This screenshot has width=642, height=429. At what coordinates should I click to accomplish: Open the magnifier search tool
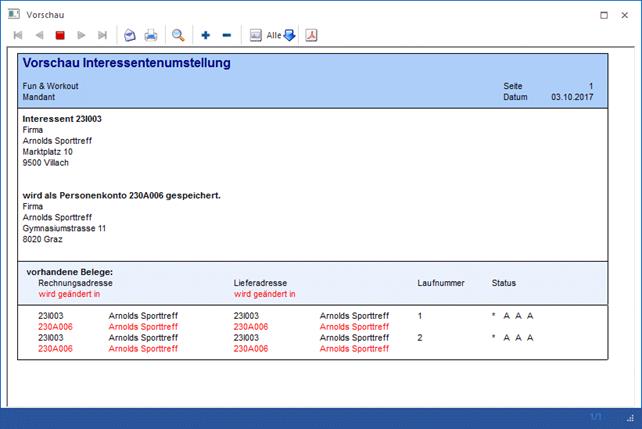(178, 35)
